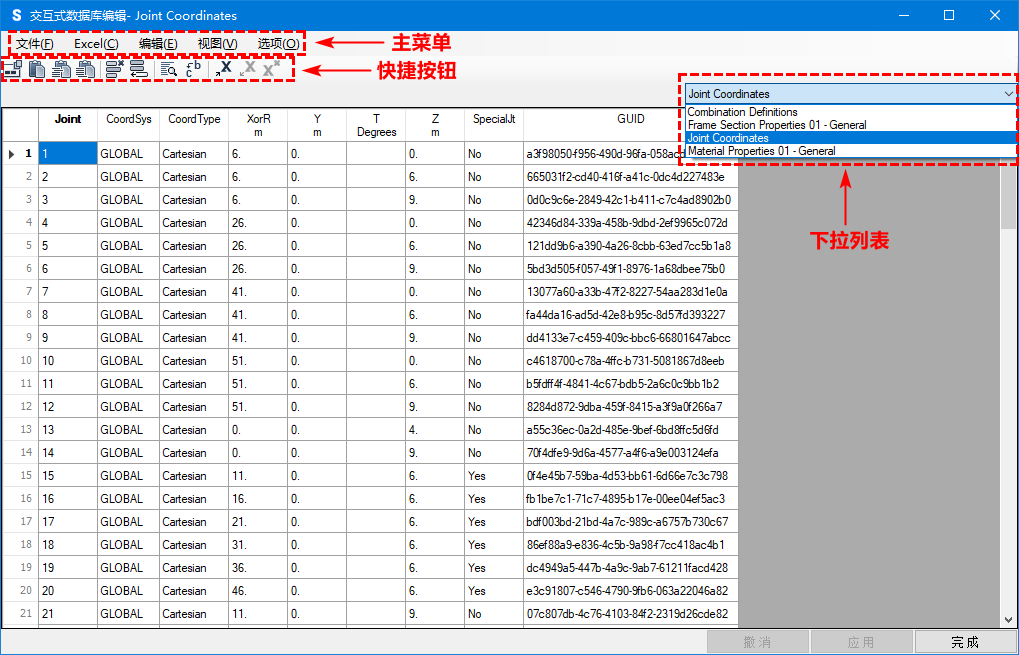Collapse the Joint Coordinates dropdown arrow
Image resolution: width=1019 pixels, height=655 pixels.
pyautogui.click(x=1007, y=94)
